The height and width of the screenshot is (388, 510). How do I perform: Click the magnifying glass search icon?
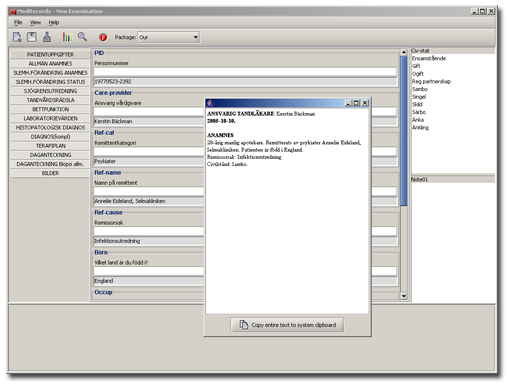(x=82, y=37)
